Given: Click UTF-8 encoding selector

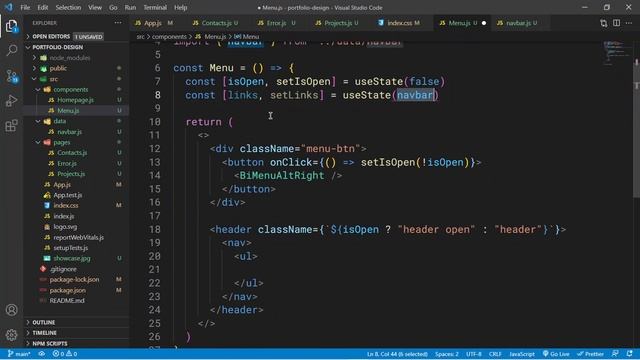Looking at the screenshot, I should point(474,354).
